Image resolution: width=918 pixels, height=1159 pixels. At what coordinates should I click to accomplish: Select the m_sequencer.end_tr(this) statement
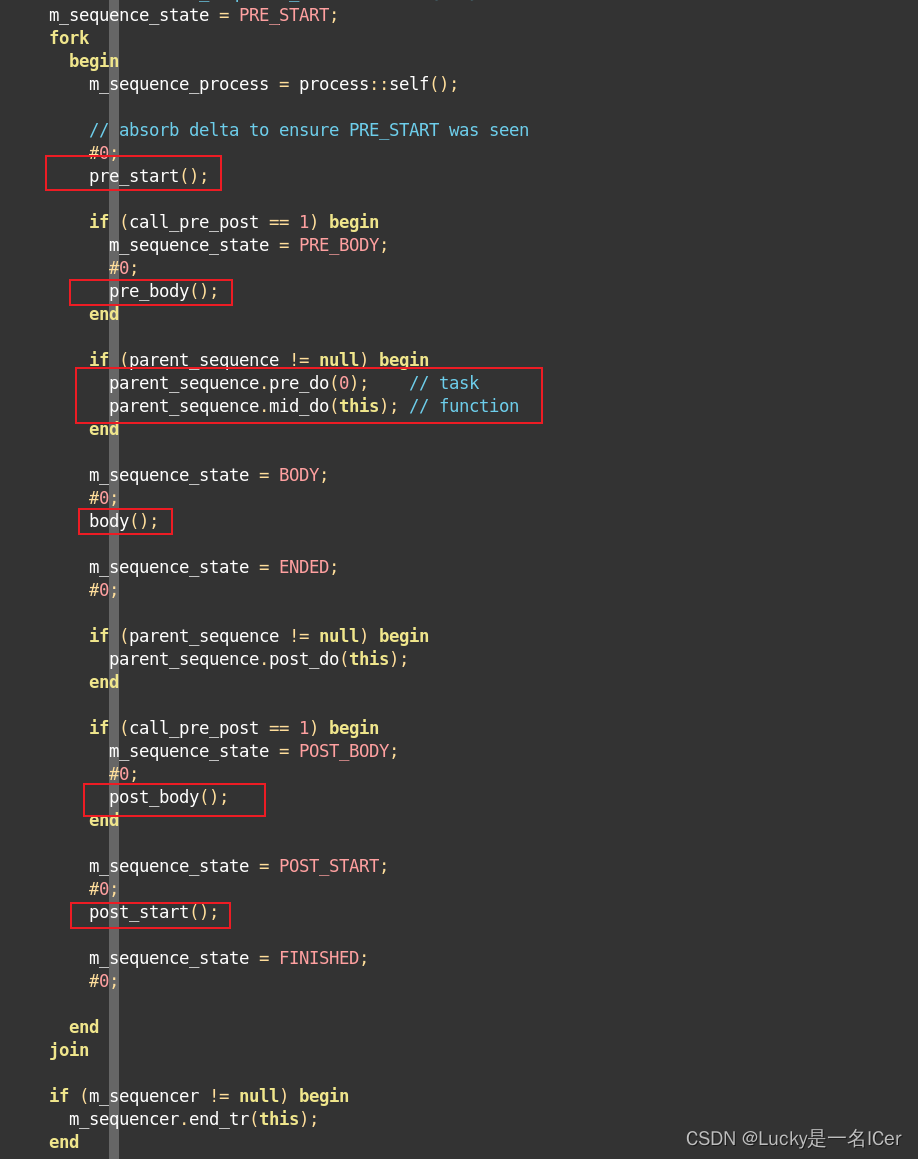click(192, 1118)
